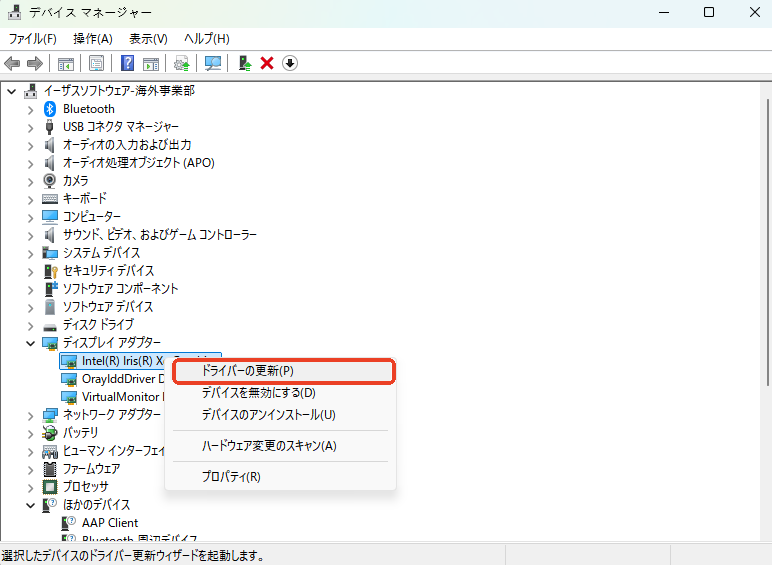The image size is (772, 565).
Task: Click プロパティ(R) in the context menu
Action: (231, 477)
